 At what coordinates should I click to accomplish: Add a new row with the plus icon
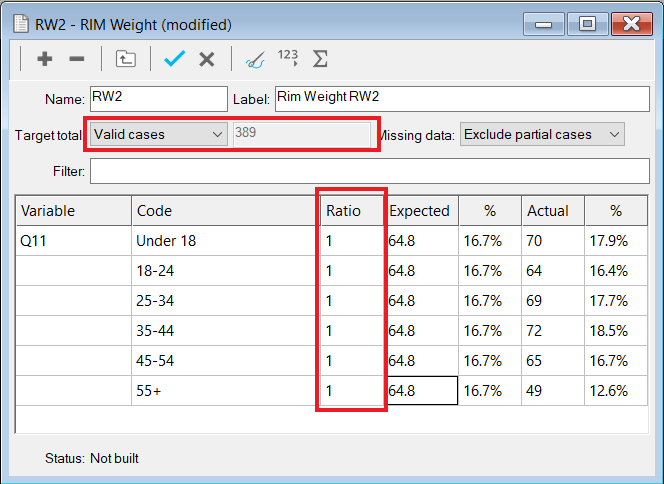pyautogui.click(x=44, y=58)
